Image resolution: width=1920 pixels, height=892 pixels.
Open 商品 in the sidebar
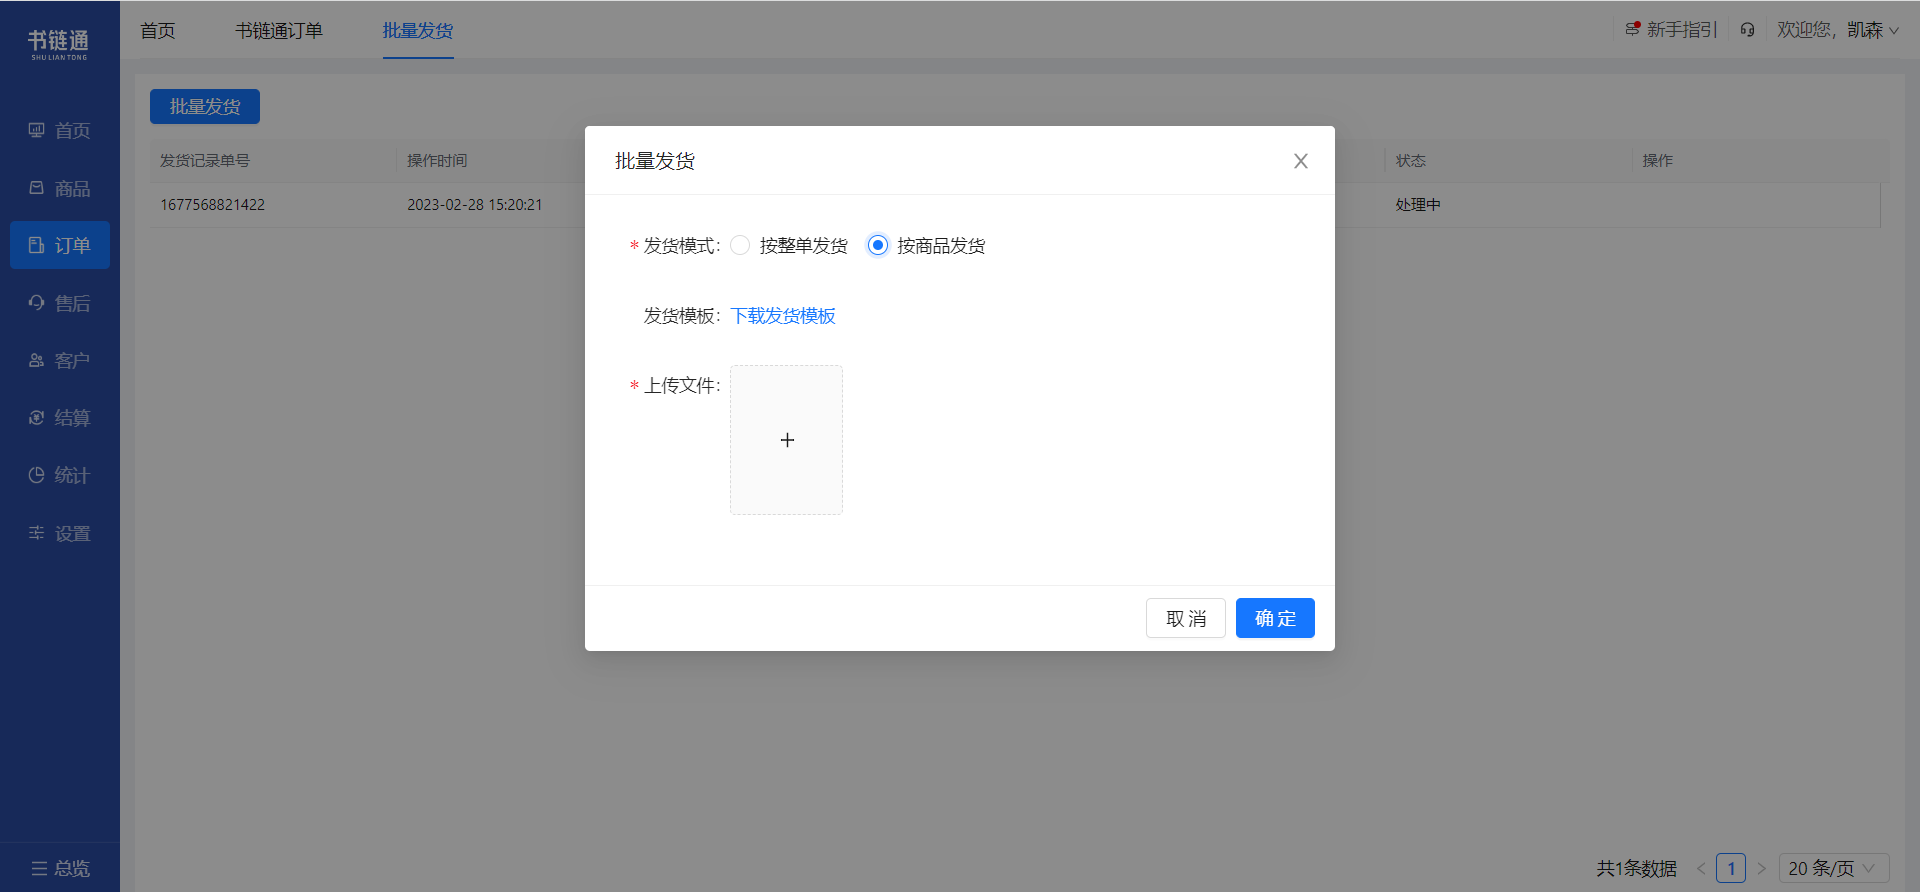tap(60, 188)
